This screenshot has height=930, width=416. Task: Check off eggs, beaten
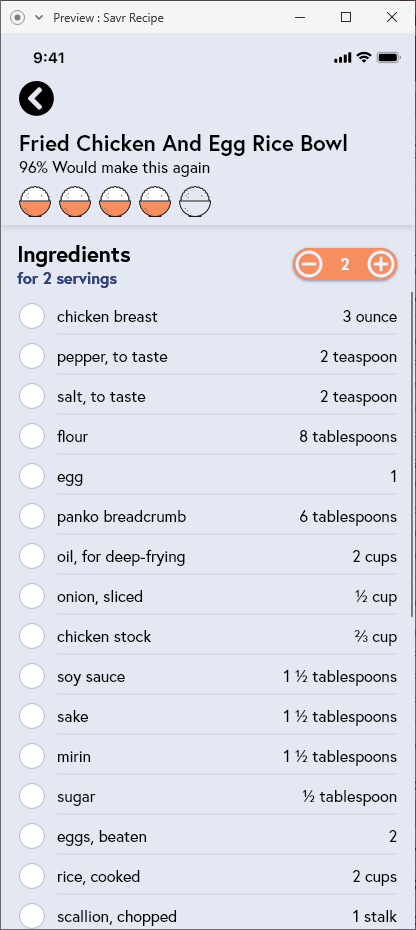coord(32,836)
